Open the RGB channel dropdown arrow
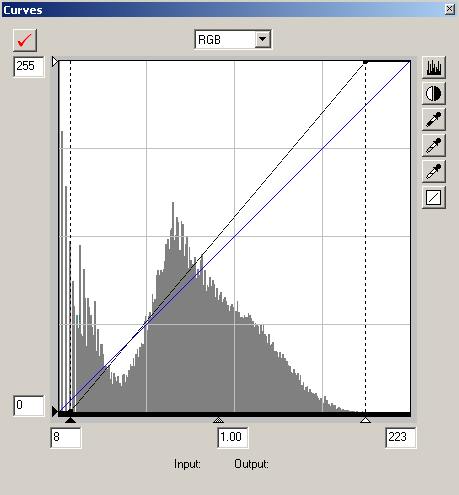Viewport: 459px width, 495px height. (x=263, y=39)
